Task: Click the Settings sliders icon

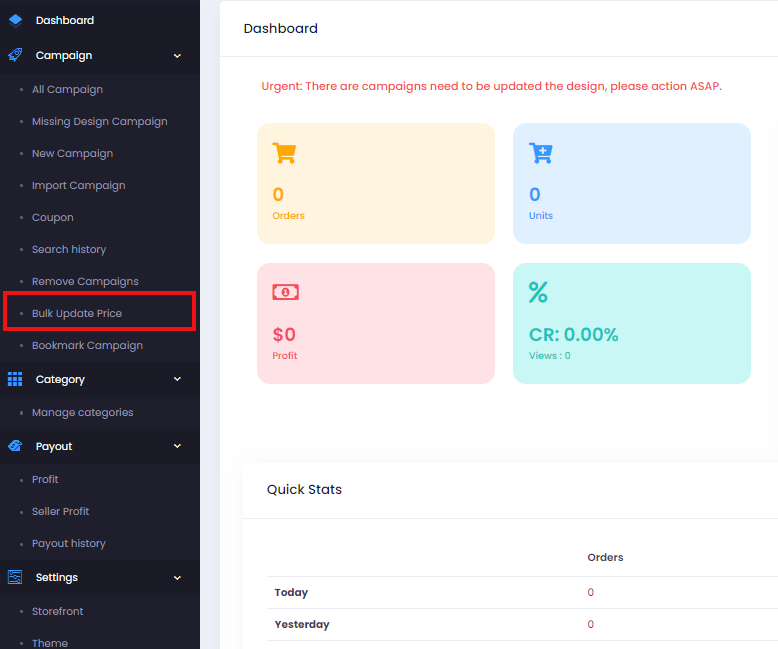Action: point(15,577)
